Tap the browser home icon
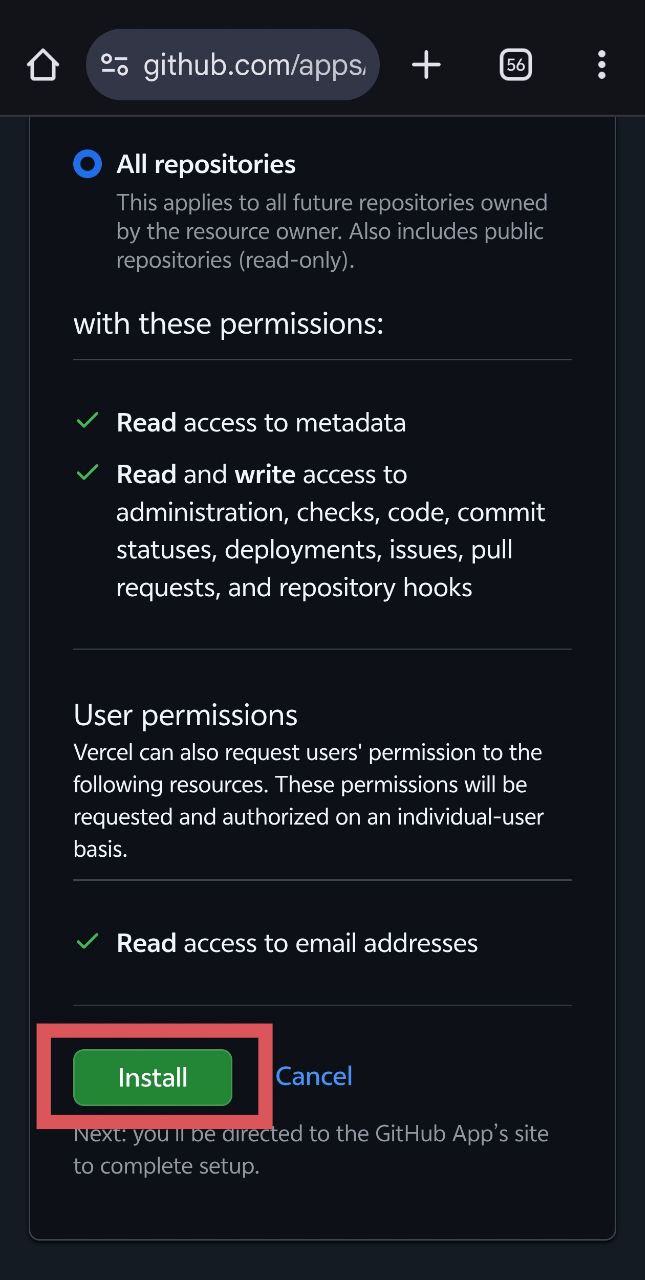The width and height of the screenshot is (645, 1280). click(x=43, y=66)
